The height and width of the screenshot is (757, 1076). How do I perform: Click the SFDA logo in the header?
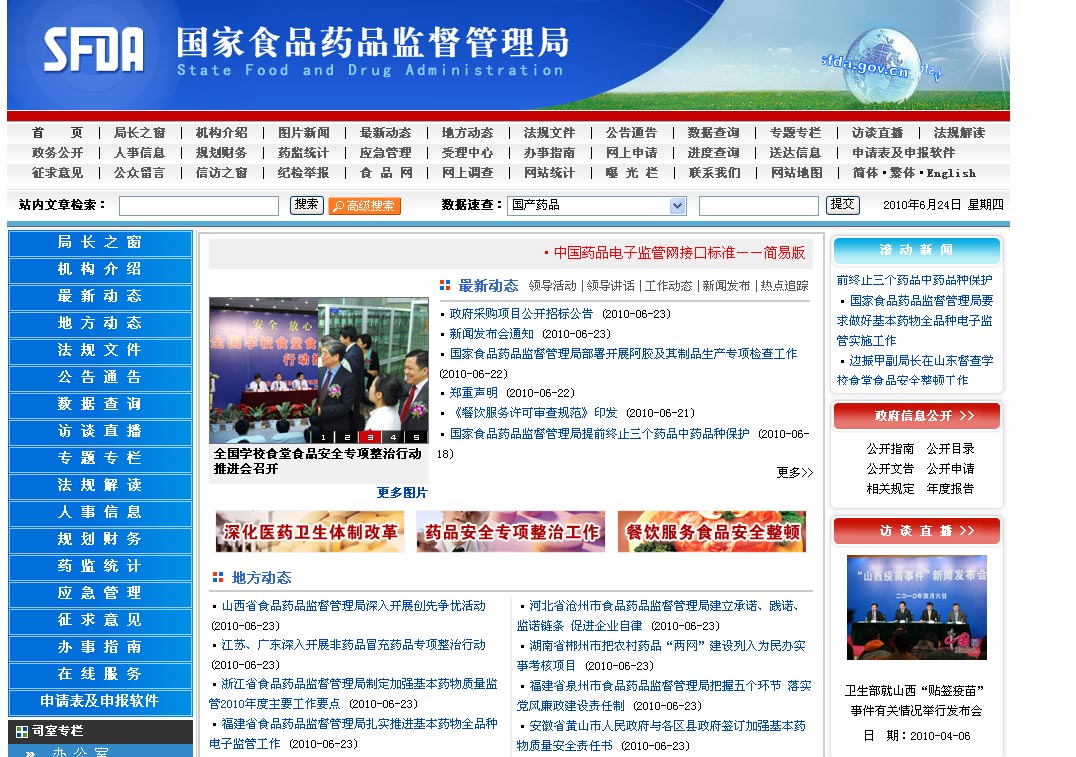pyautogui.click(x=93, y=49)
